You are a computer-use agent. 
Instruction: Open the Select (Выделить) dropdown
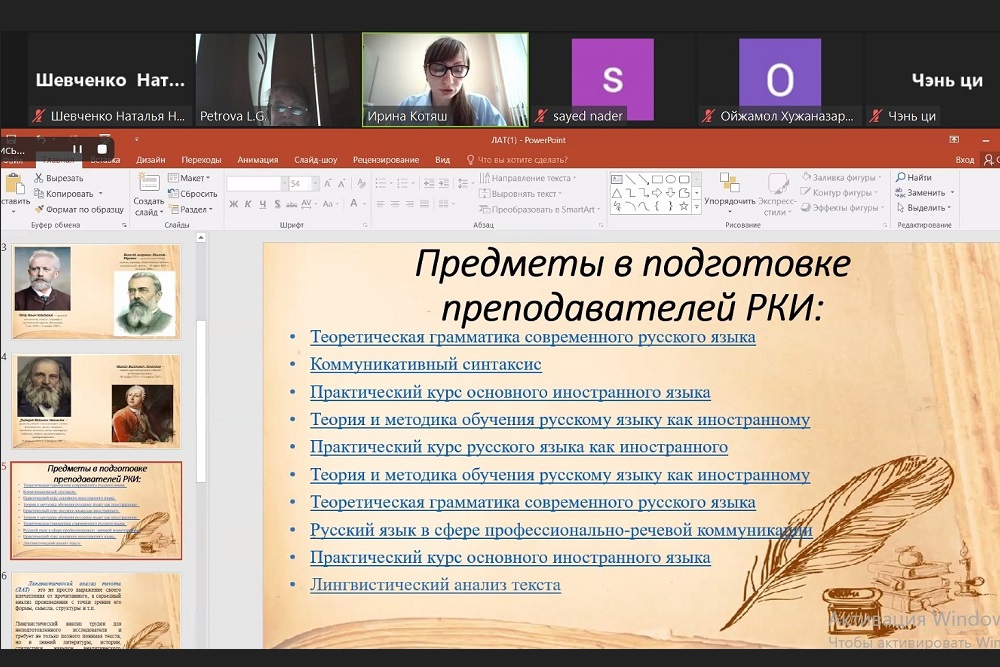(x=926, y=208)
